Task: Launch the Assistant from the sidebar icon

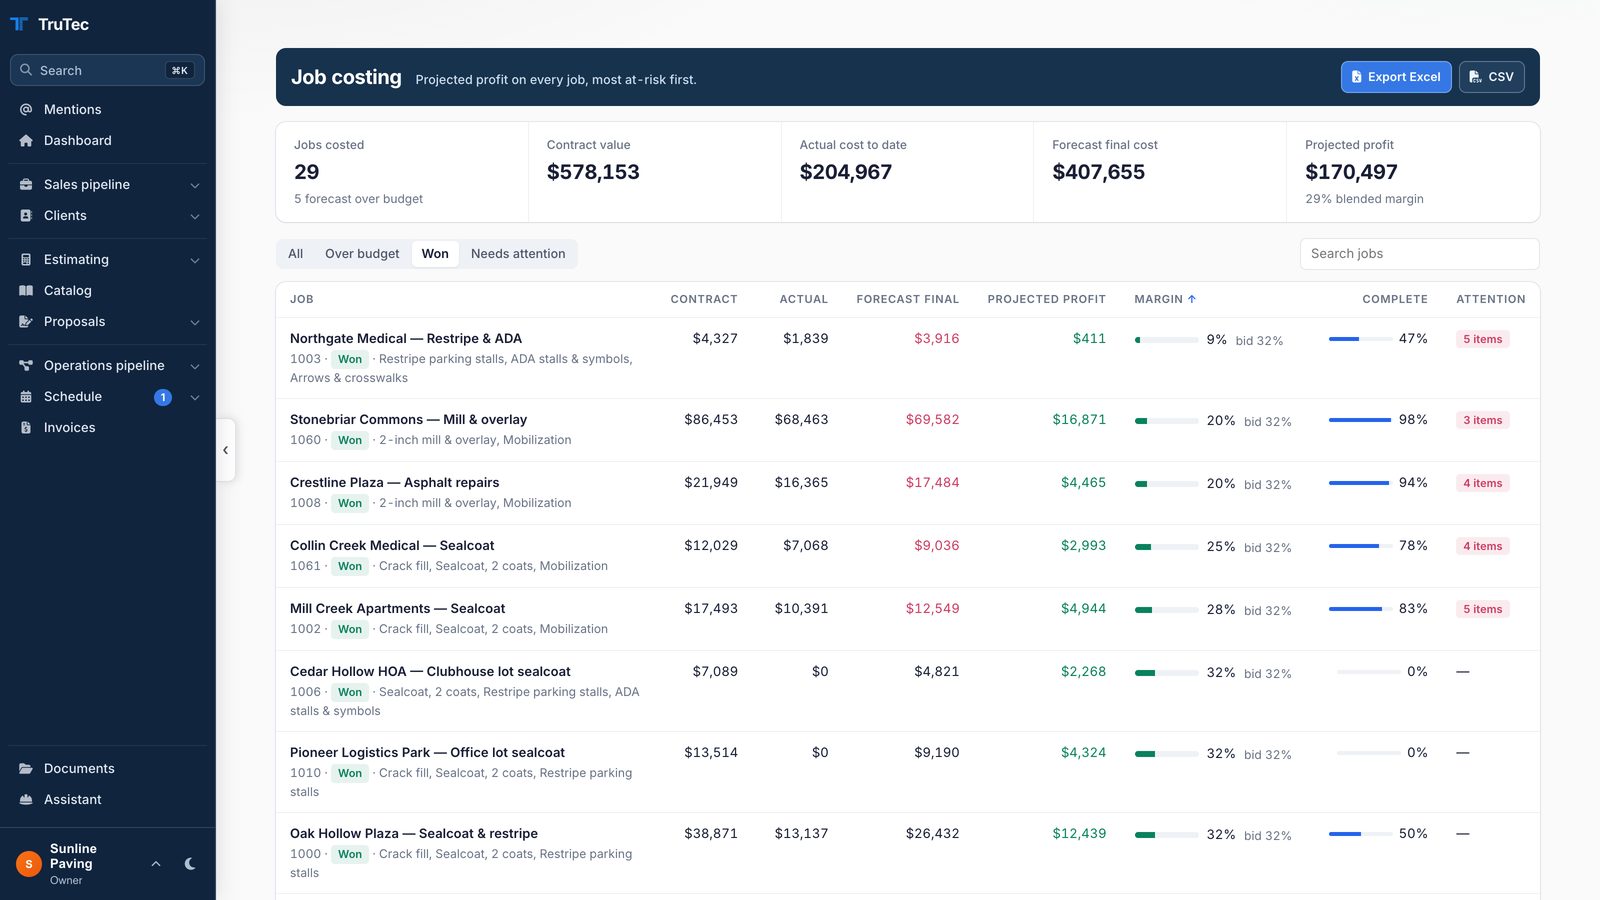Action: [26, 799]
